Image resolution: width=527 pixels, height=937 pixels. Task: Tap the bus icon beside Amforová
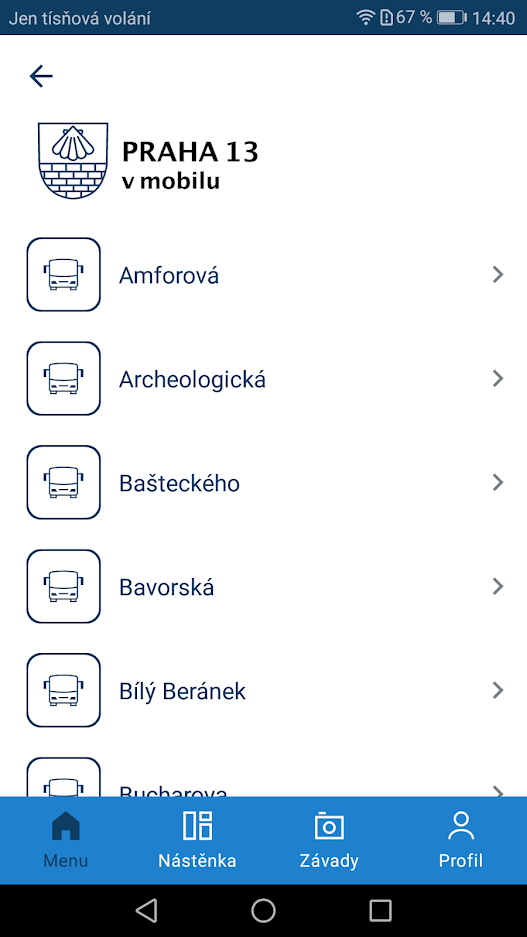[63, 274]
